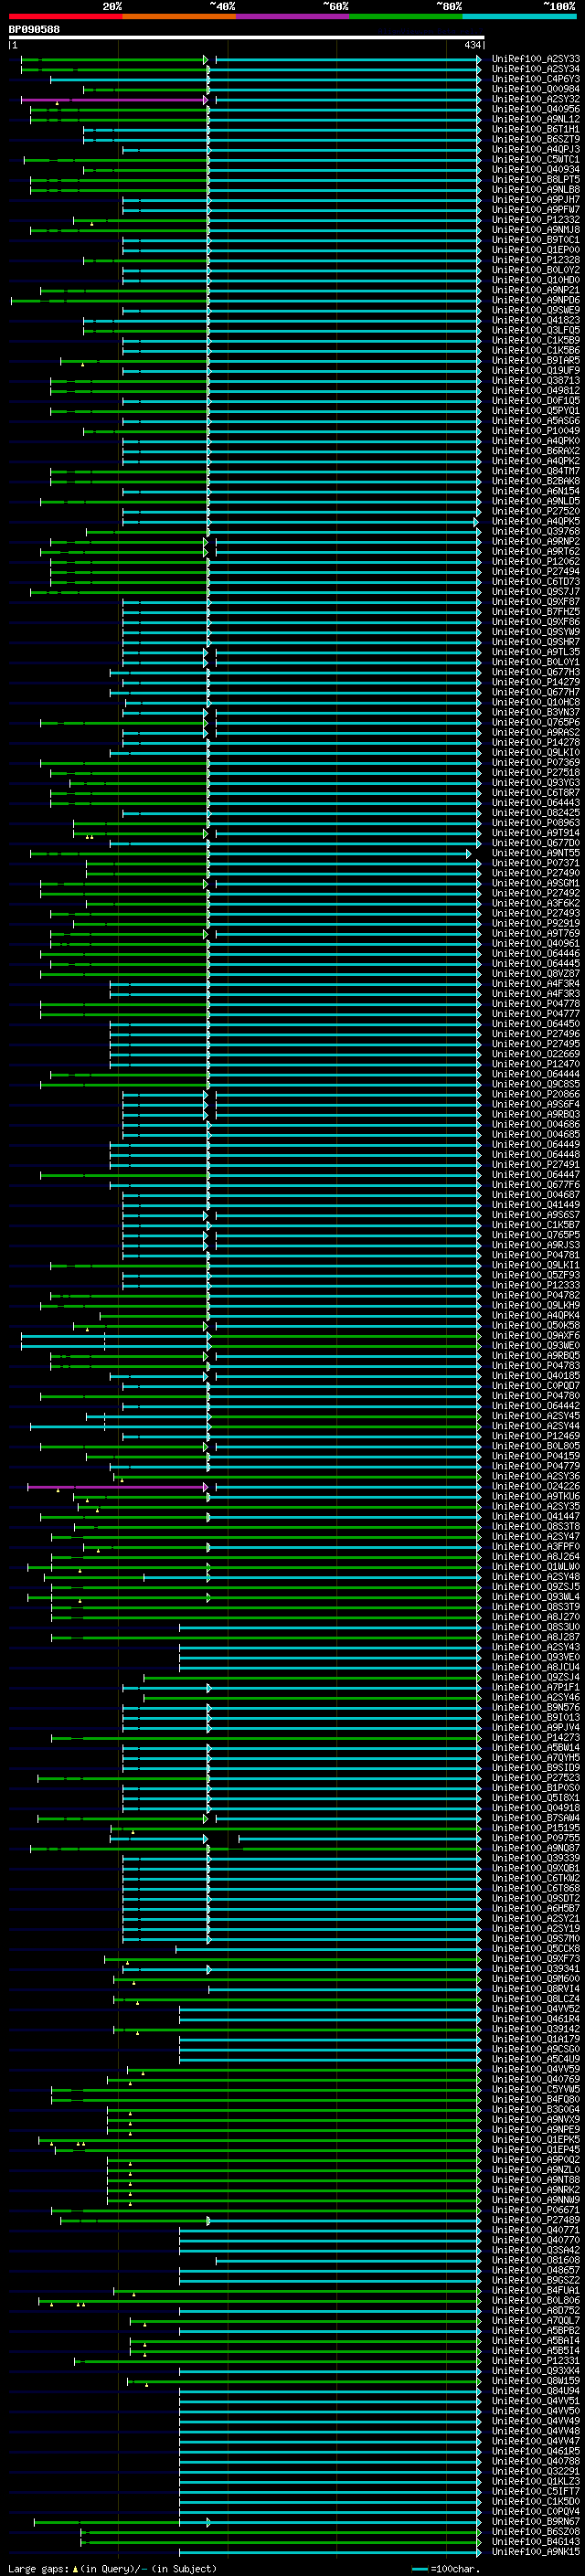Select hit label UniRef100_B6RAX2
This screenshot has height=2576, width=585.
536,451
